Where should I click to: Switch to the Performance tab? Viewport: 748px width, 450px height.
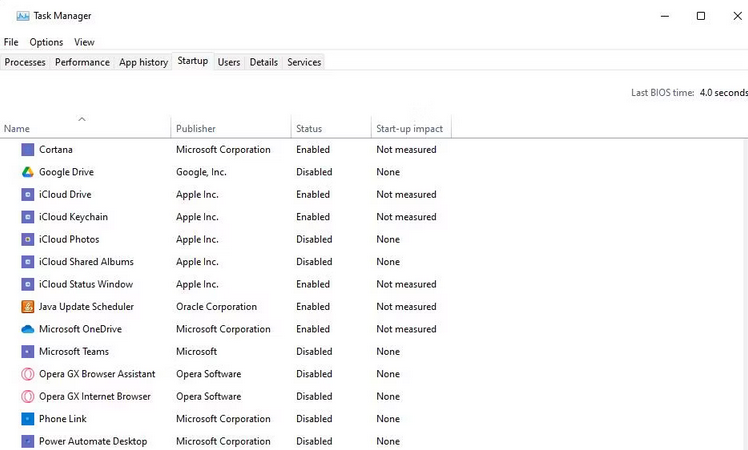82,62
